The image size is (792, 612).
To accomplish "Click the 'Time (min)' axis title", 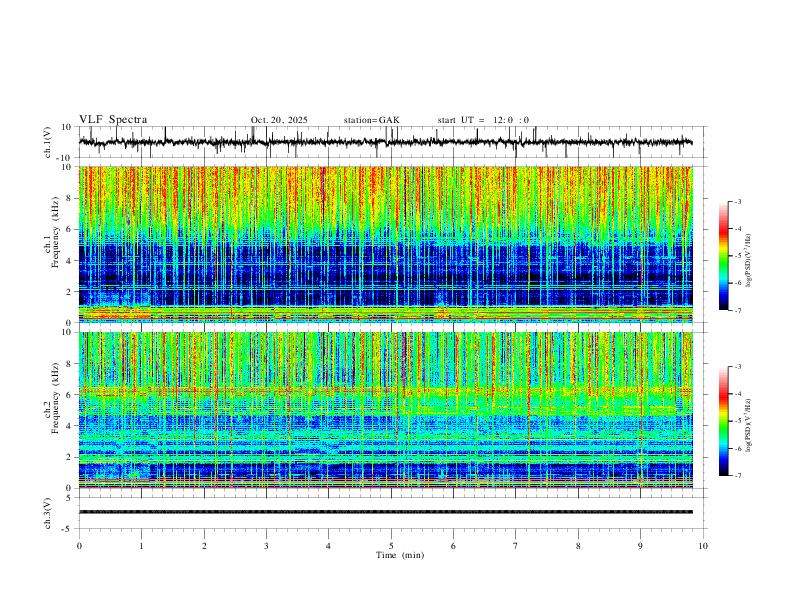I will coord(400,555).
